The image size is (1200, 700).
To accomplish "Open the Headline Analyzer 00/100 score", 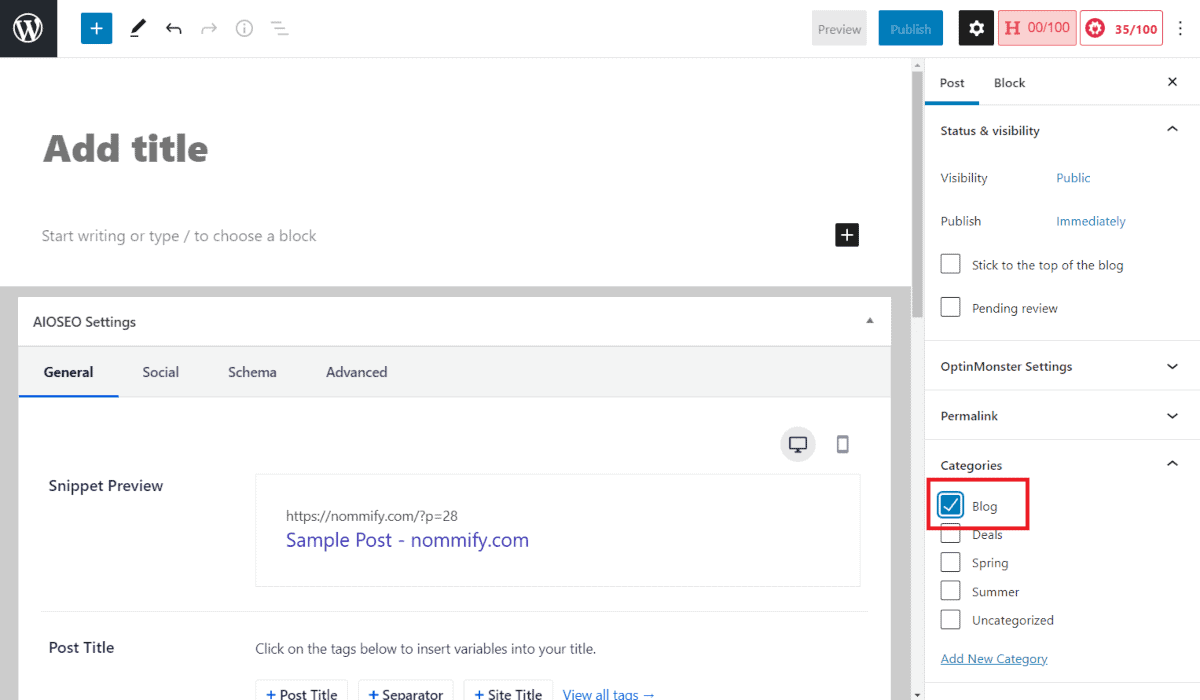I will 1037,28.
